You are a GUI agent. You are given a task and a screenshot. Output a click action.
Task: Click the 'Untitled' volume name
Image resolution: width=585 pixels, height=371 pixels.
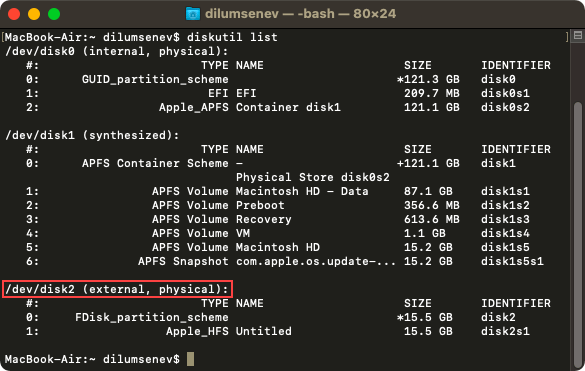click(x=263, y=331)
